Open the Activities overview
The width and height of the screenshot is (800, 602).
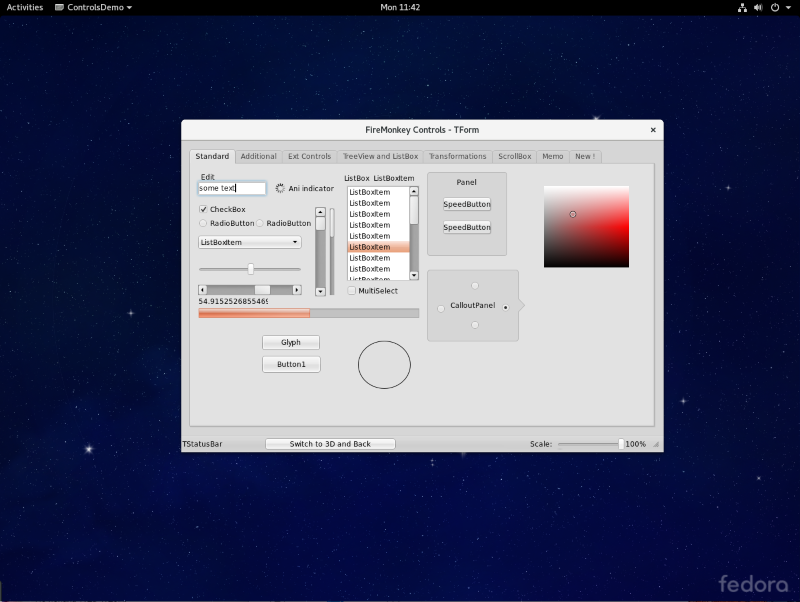(x=24, y=7)
